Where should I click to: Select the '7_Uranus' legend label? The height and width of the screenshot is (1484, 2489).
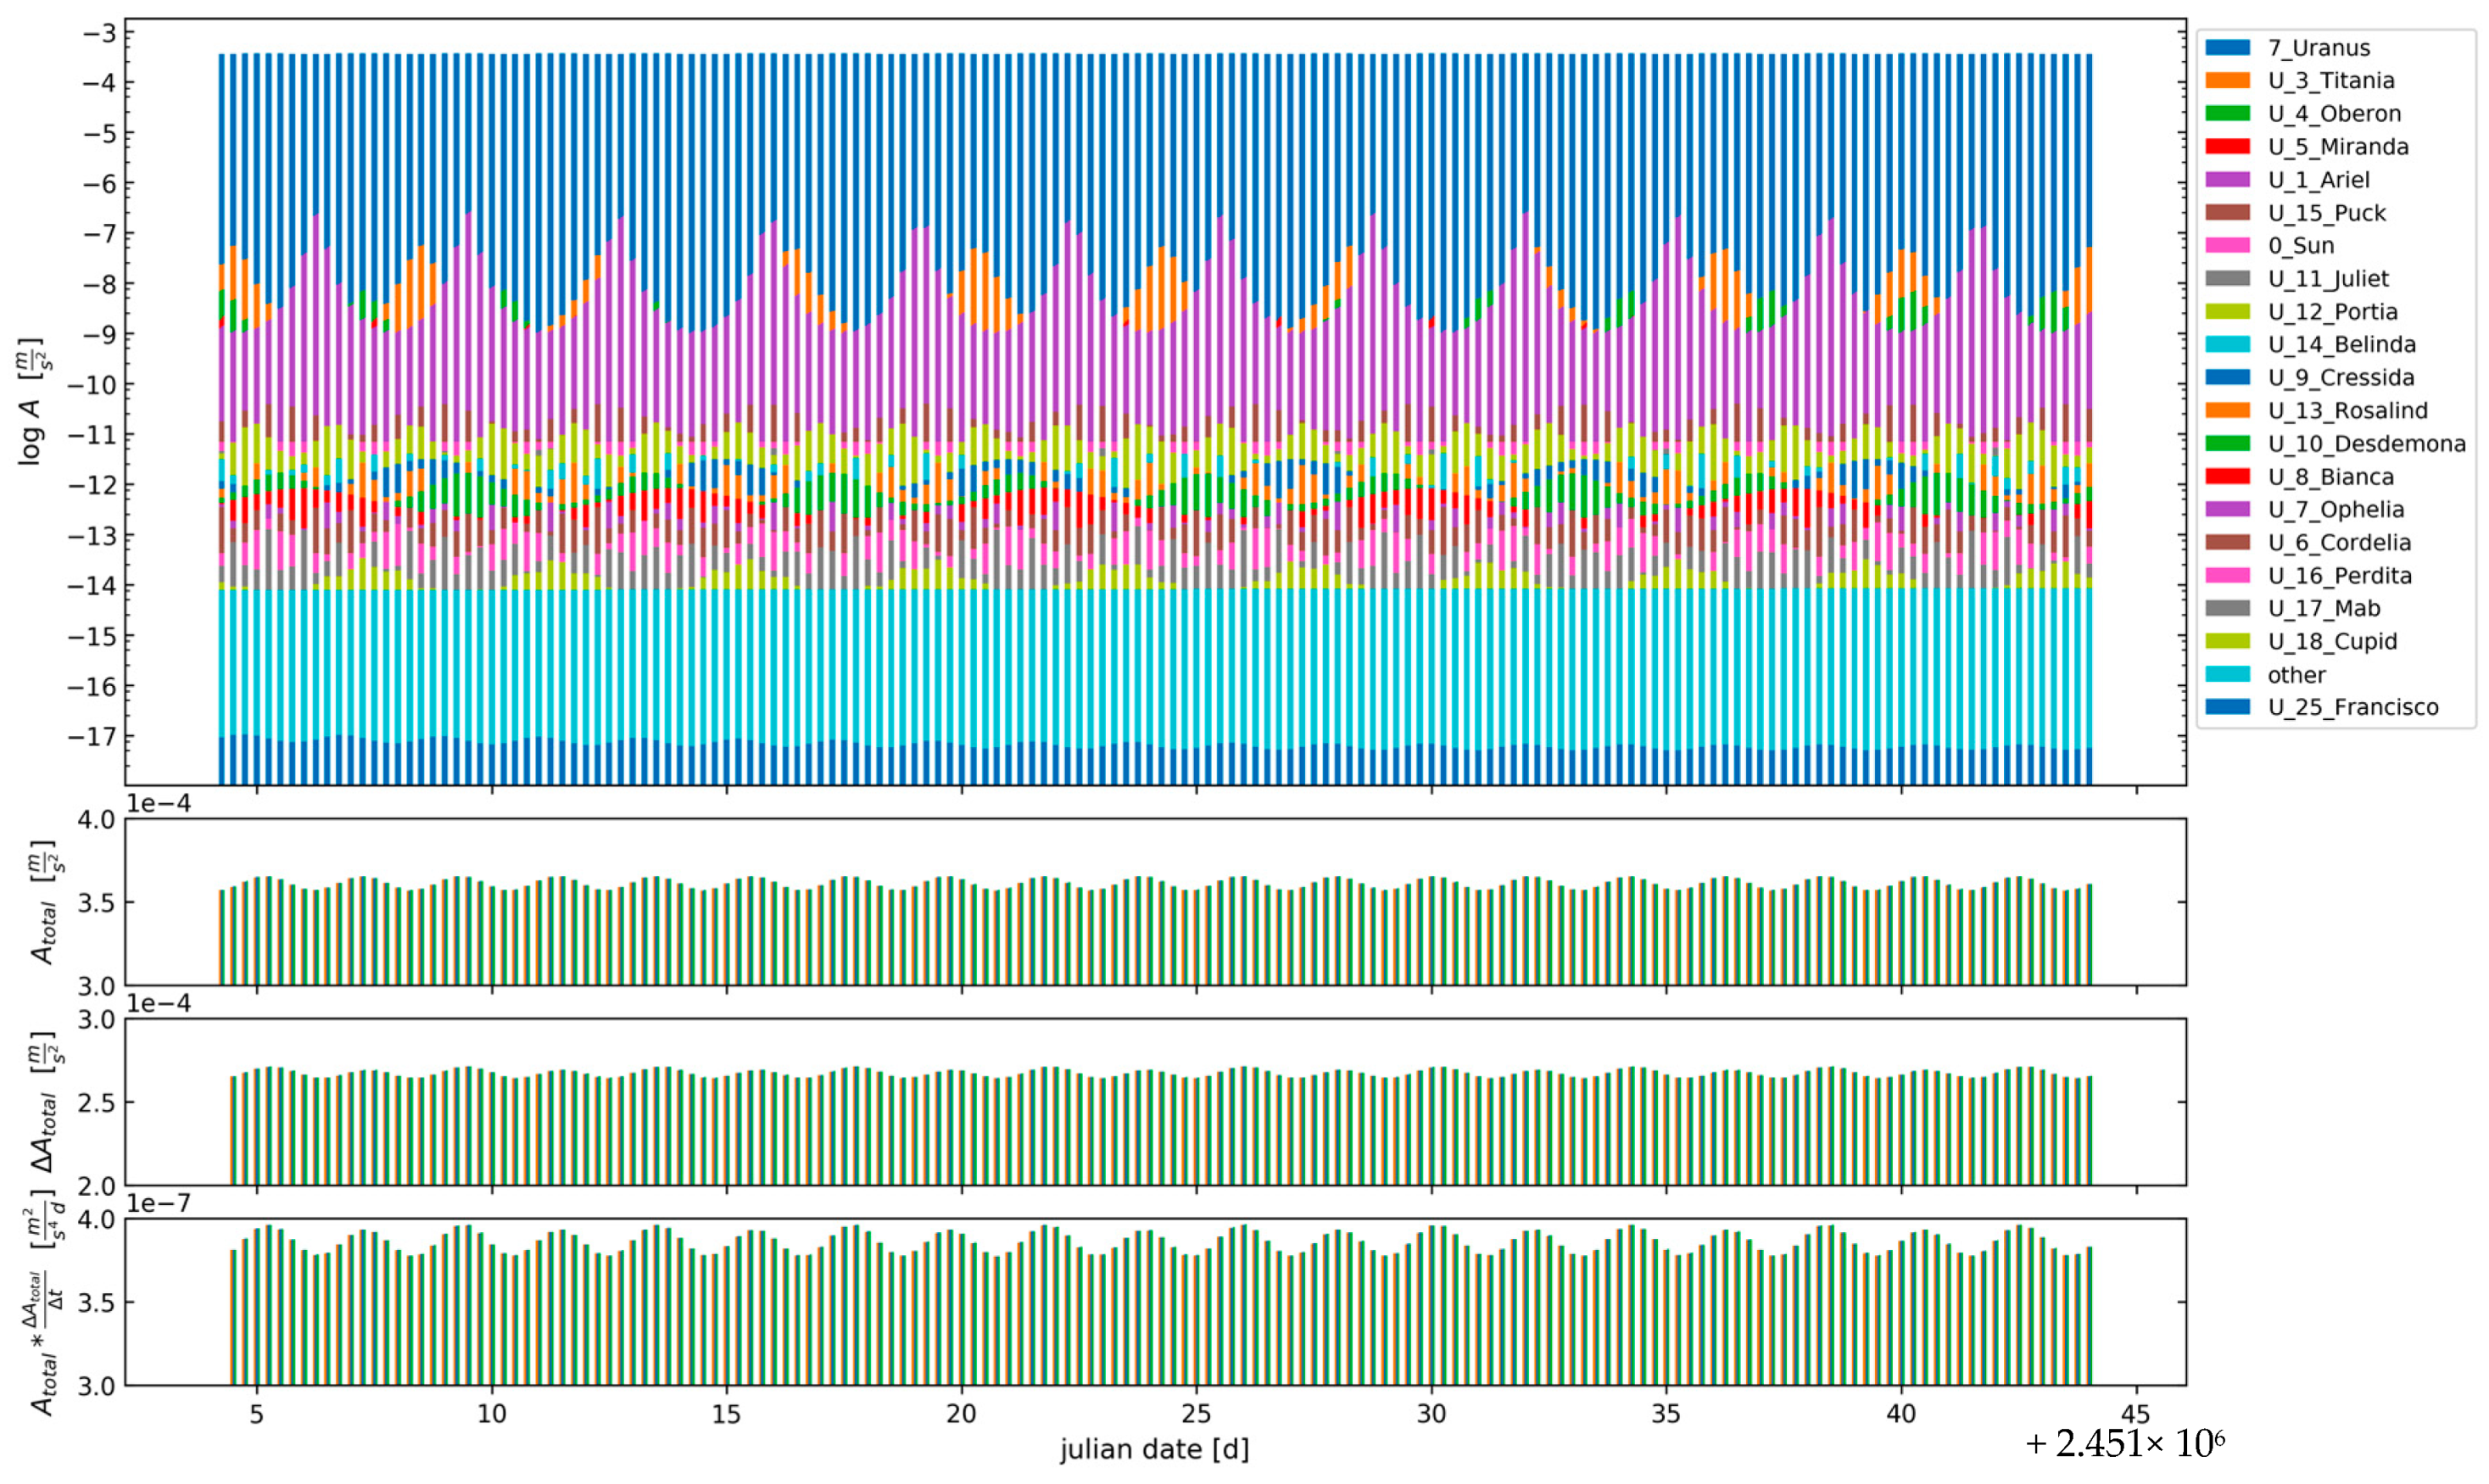pyautogui.click(x=2319, y=48)
